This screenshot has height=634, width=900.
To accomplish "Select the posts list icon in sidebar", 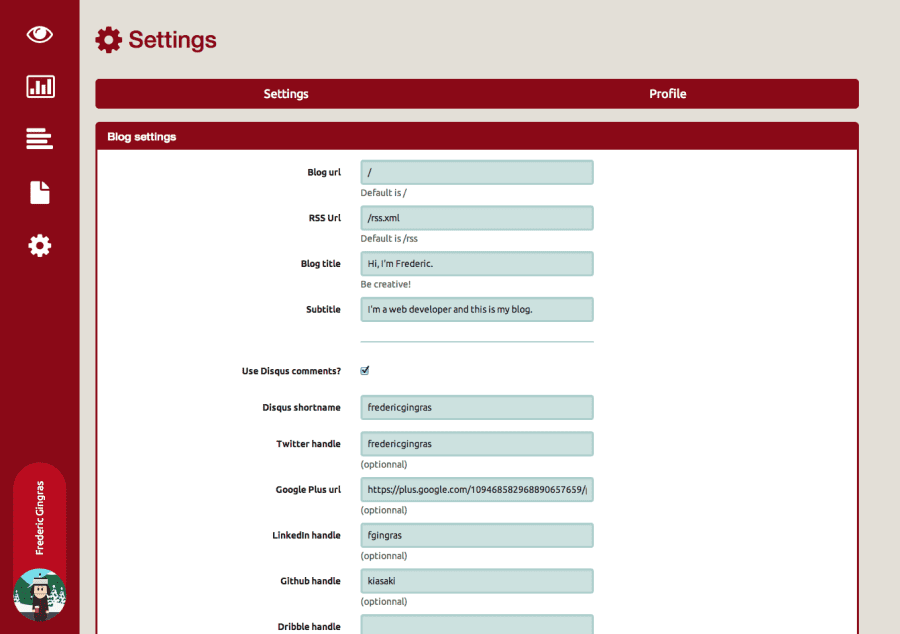I will (39, 139).
